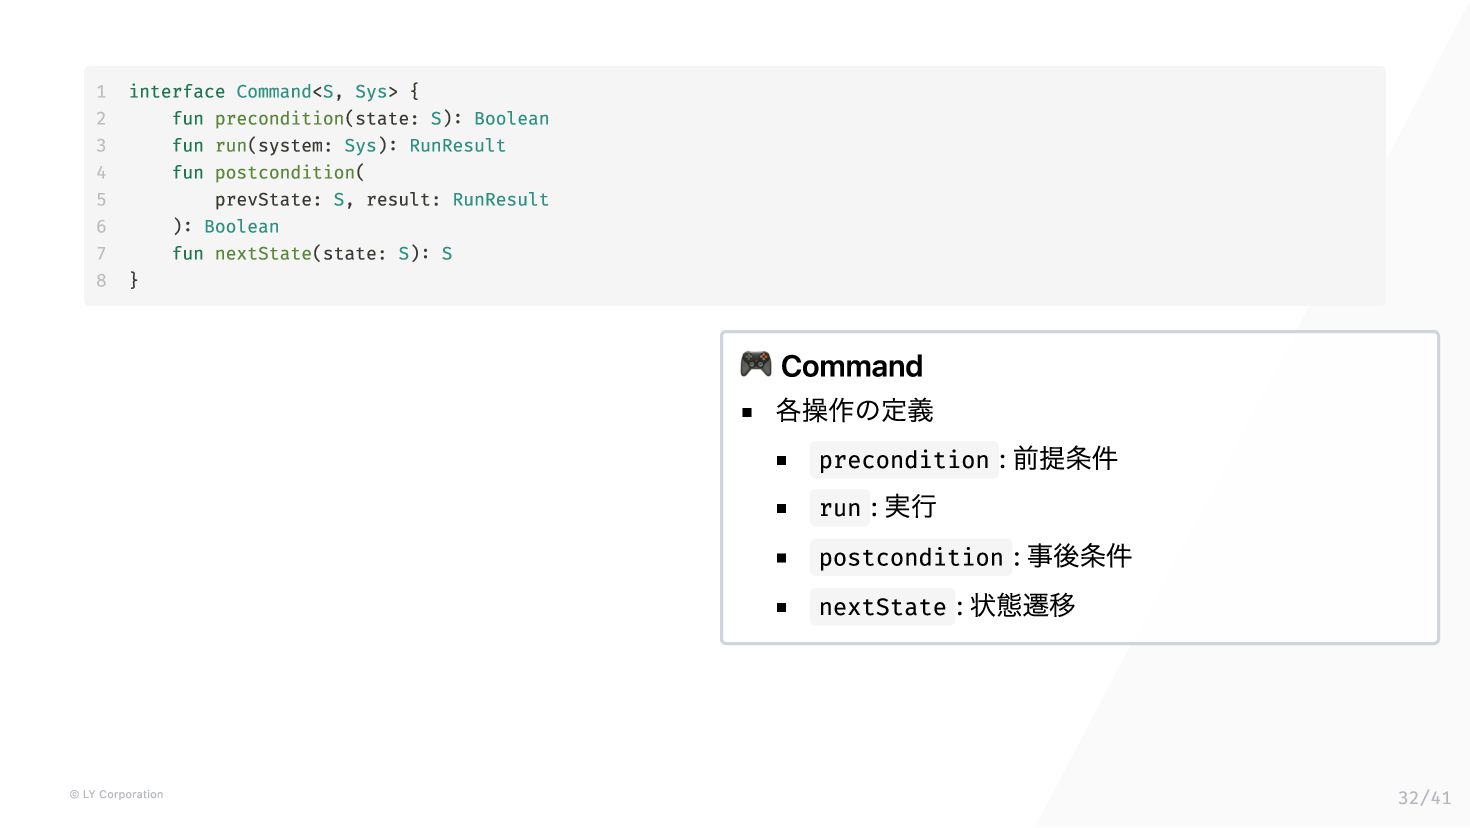Click RunResult type on code line 3
Viewport: 1470px width, 828px height.
click(x=457, y=145)
